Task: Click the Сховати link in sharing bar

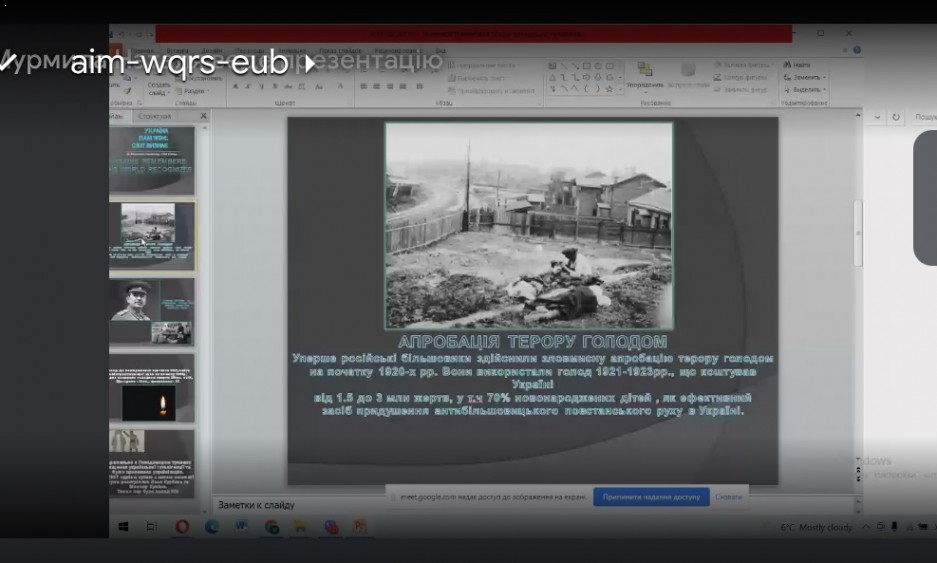Action: pyautogui.click(x=728, y=497)
